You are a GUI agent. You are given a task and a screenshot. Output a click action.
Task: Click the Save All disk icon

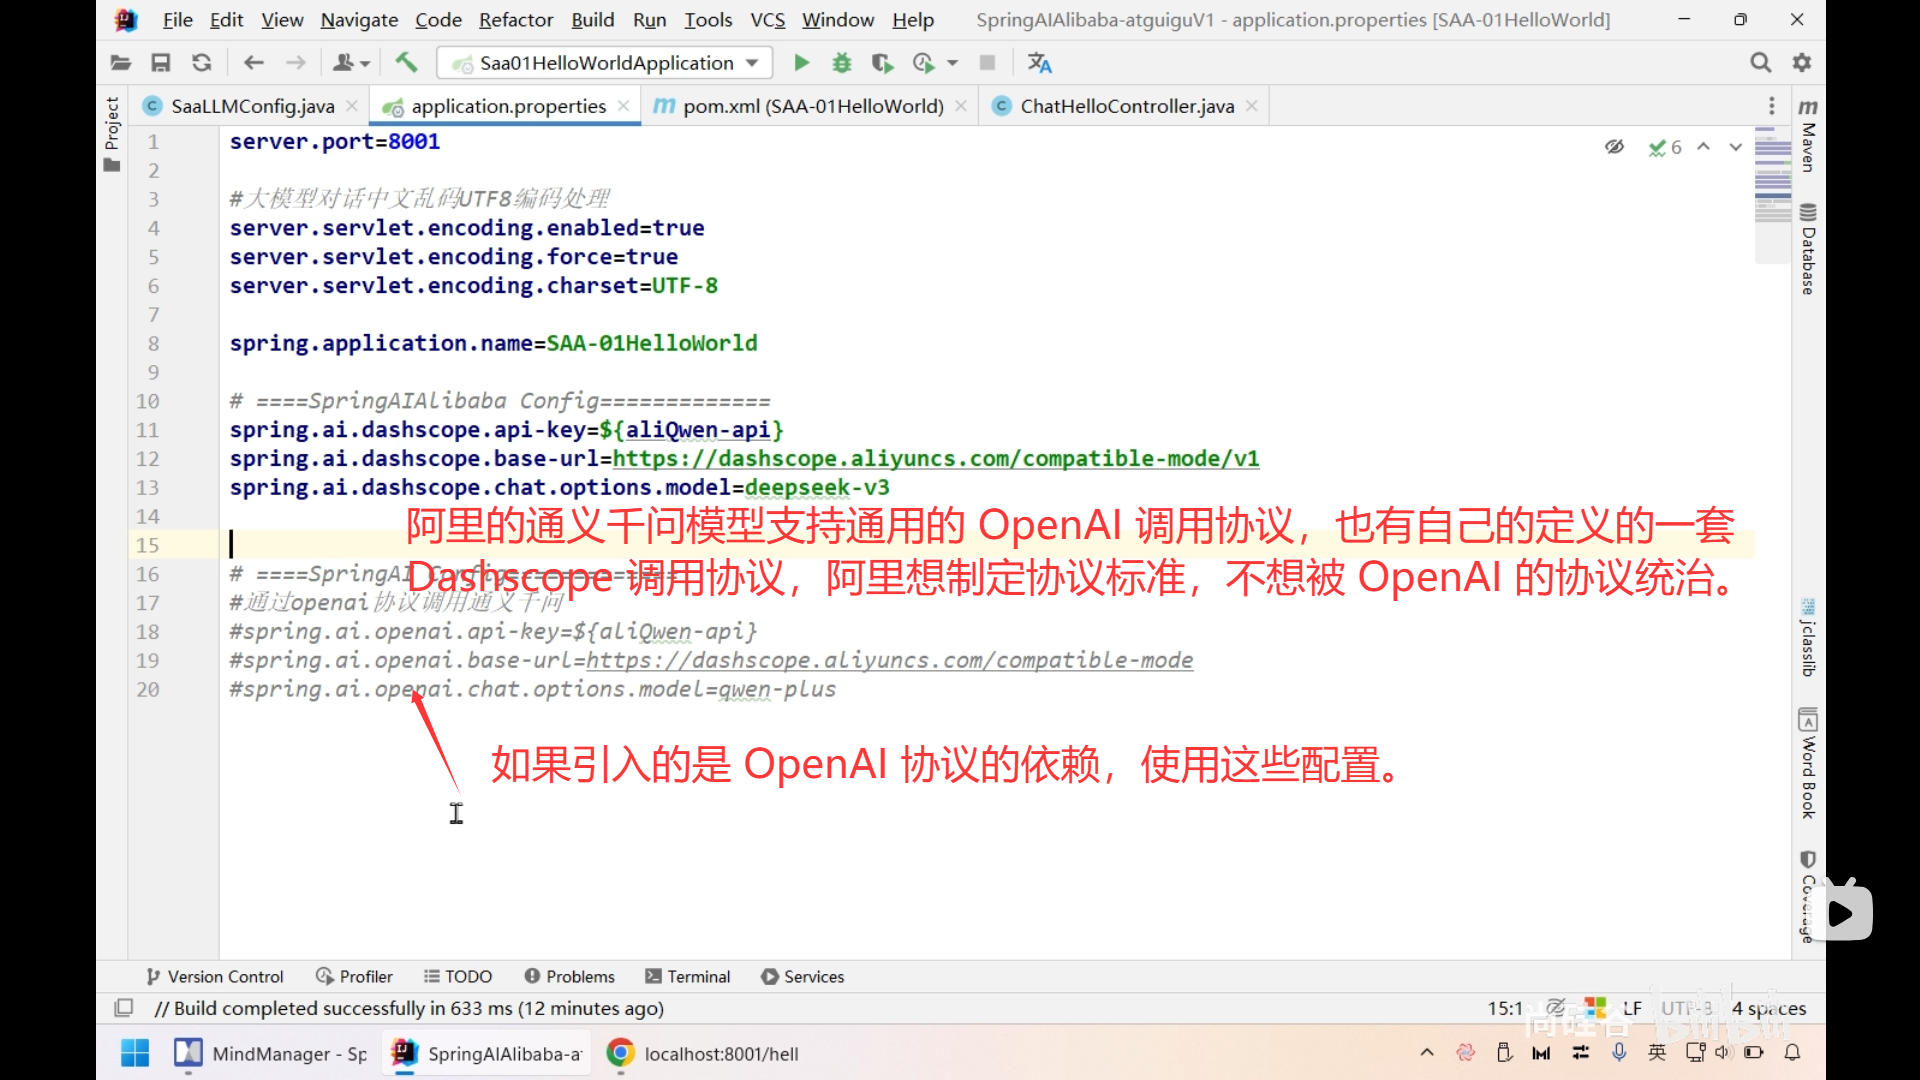coord(160,63)
